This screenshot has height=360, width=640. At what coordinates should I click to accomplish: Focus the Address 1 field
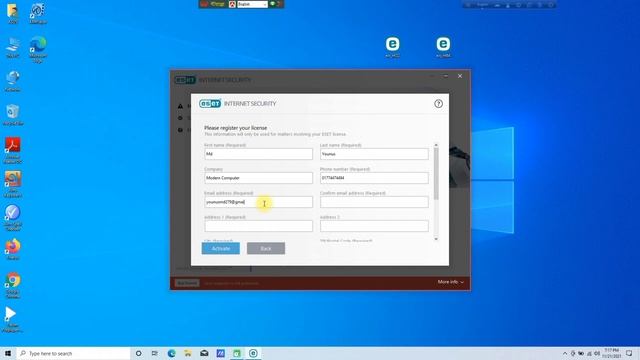[x=258, y=226]
